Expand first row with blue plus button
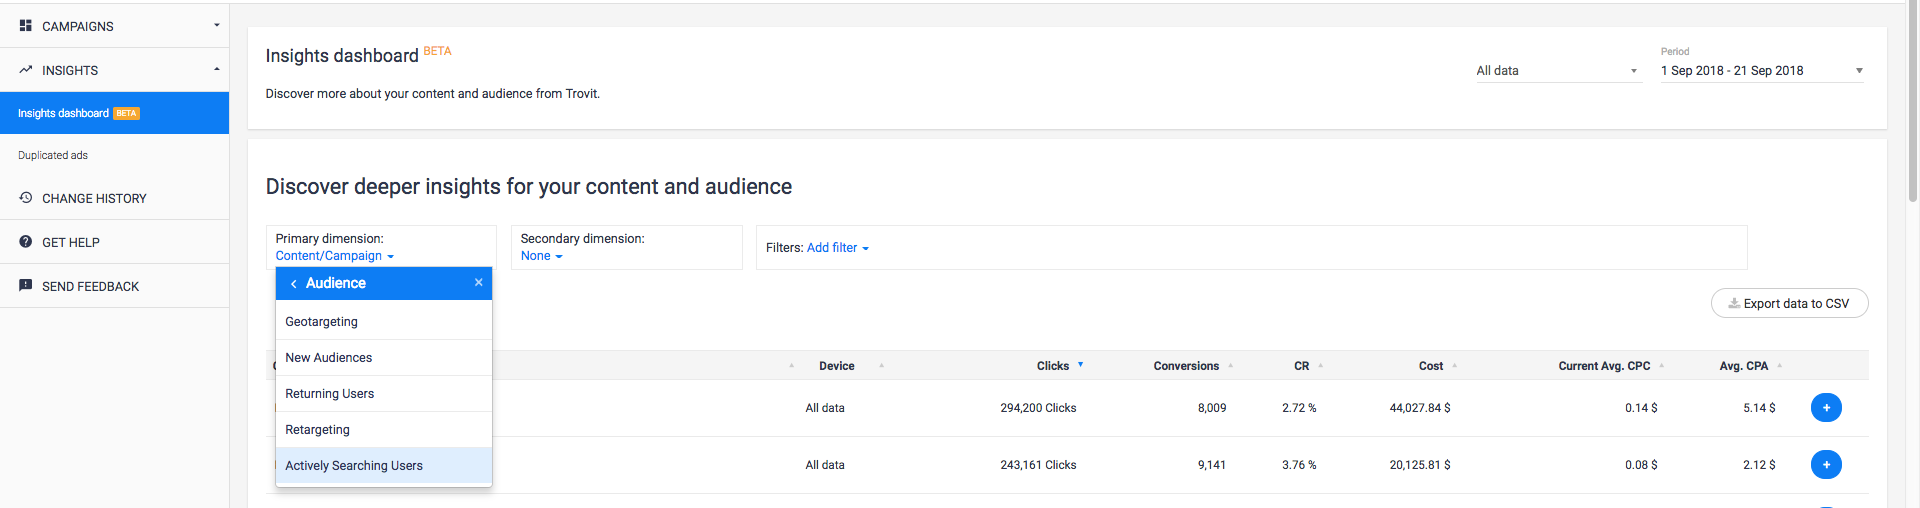This screenshot has height=508, width=1920. point(1826,408)
